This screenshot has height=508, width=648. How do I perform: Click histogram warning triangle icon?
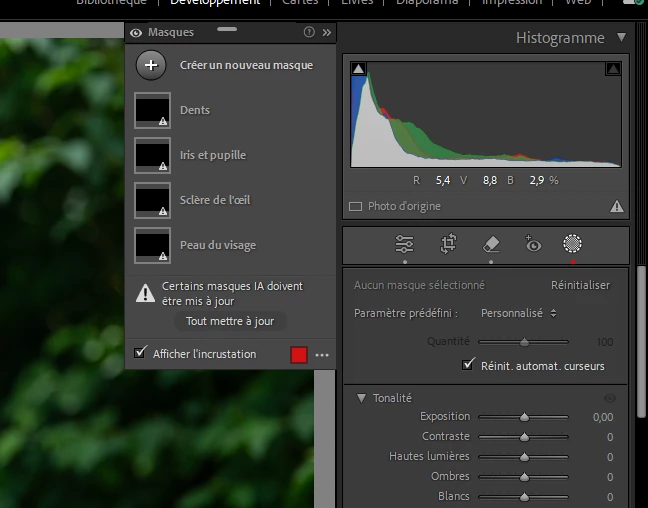617,206
